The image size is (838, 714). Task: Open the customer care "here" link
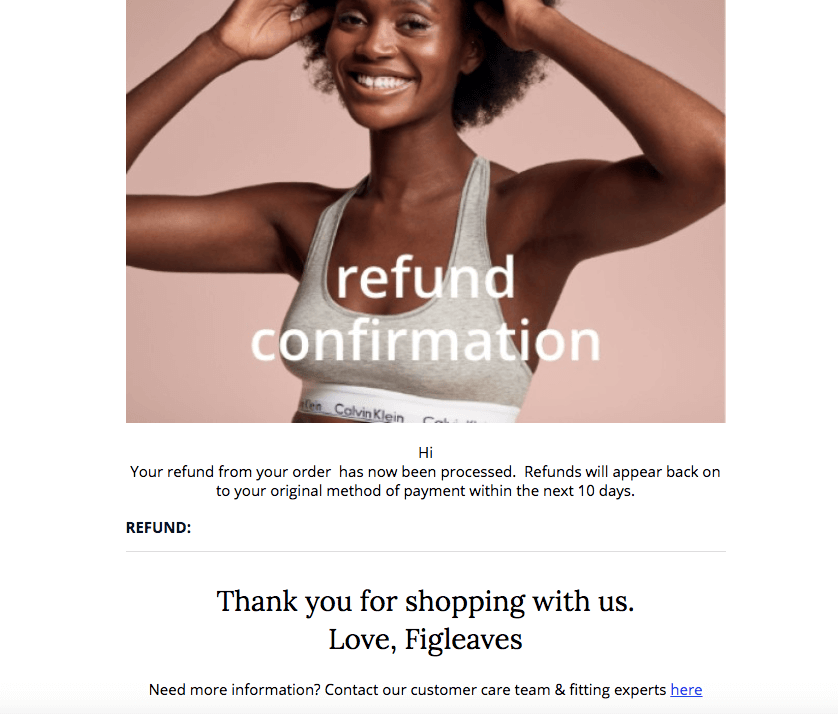pyautogui.click(x=686, y=689)
